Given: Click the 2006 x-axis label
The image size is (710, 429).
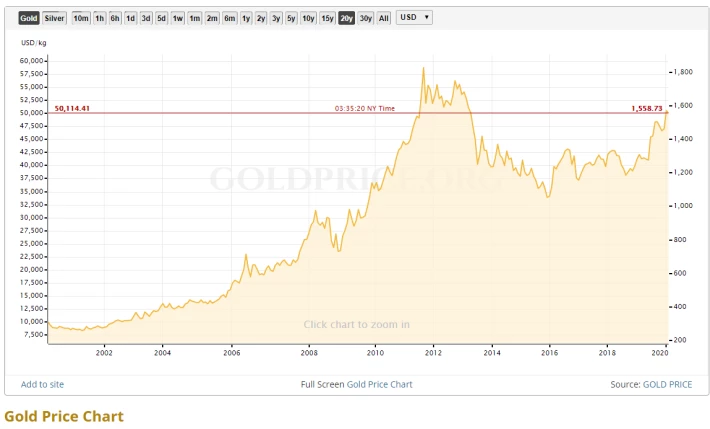Looking at the screenshot, I should point(231,353).
